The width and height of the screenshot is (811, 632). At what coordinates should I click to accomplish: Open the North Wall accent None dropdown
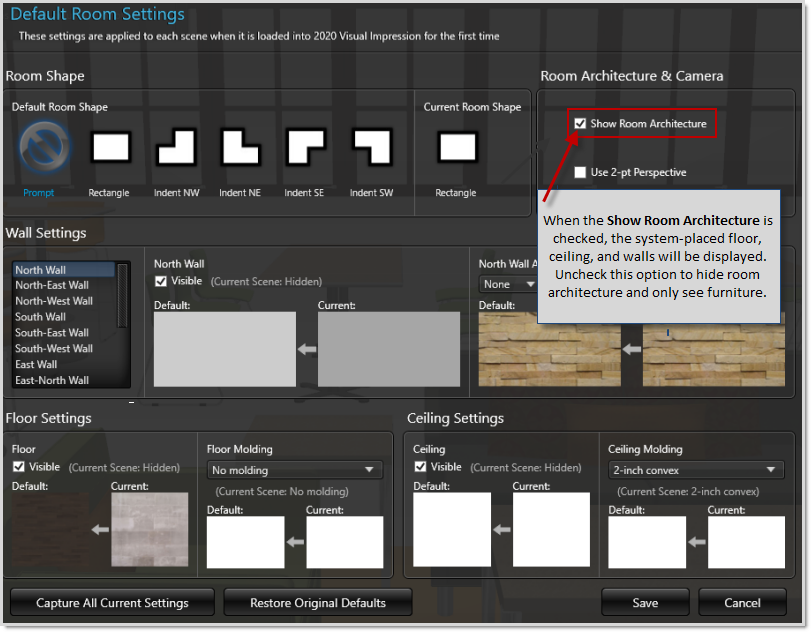509,284
